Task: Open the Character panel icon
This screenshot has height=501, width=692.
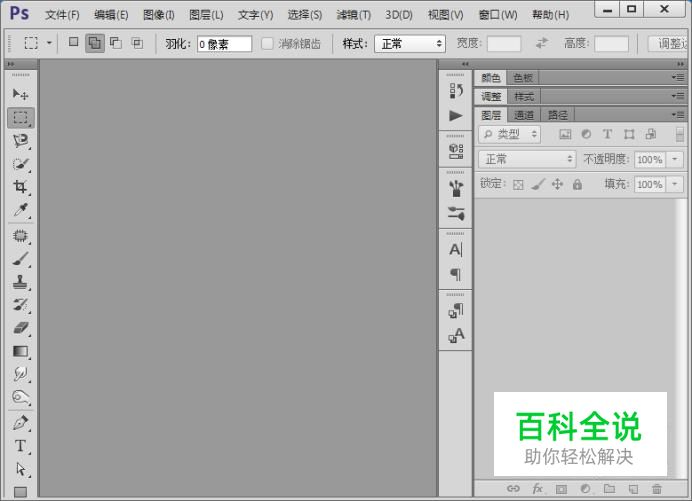Action: click(455, 250)
